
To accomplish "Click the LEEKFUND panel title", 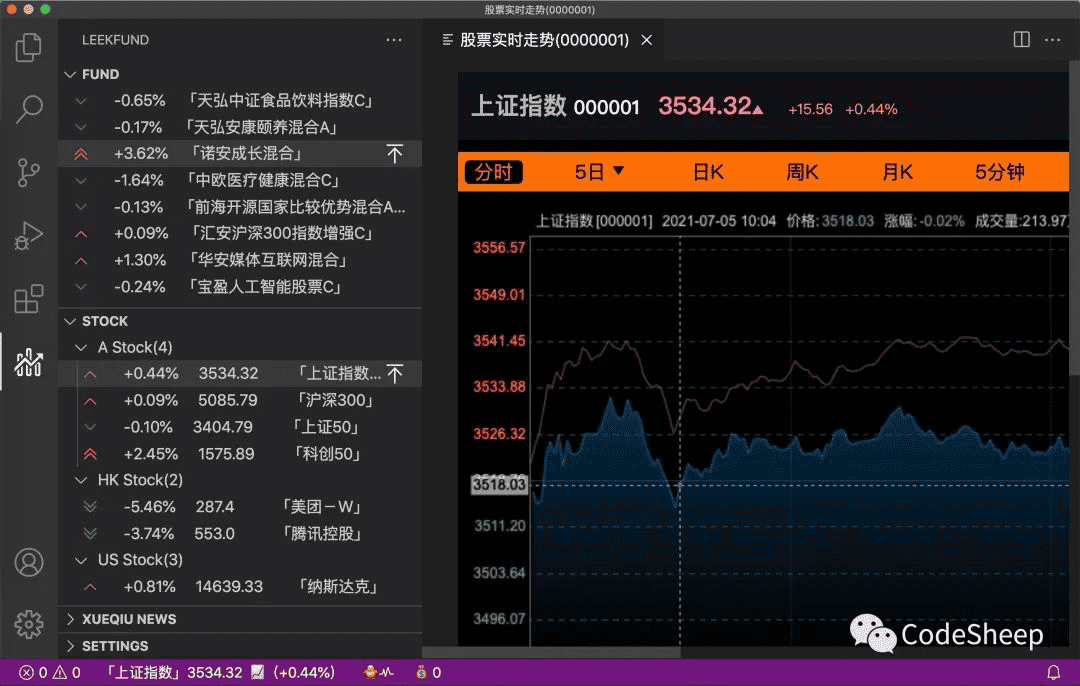I will pos(115,40).
